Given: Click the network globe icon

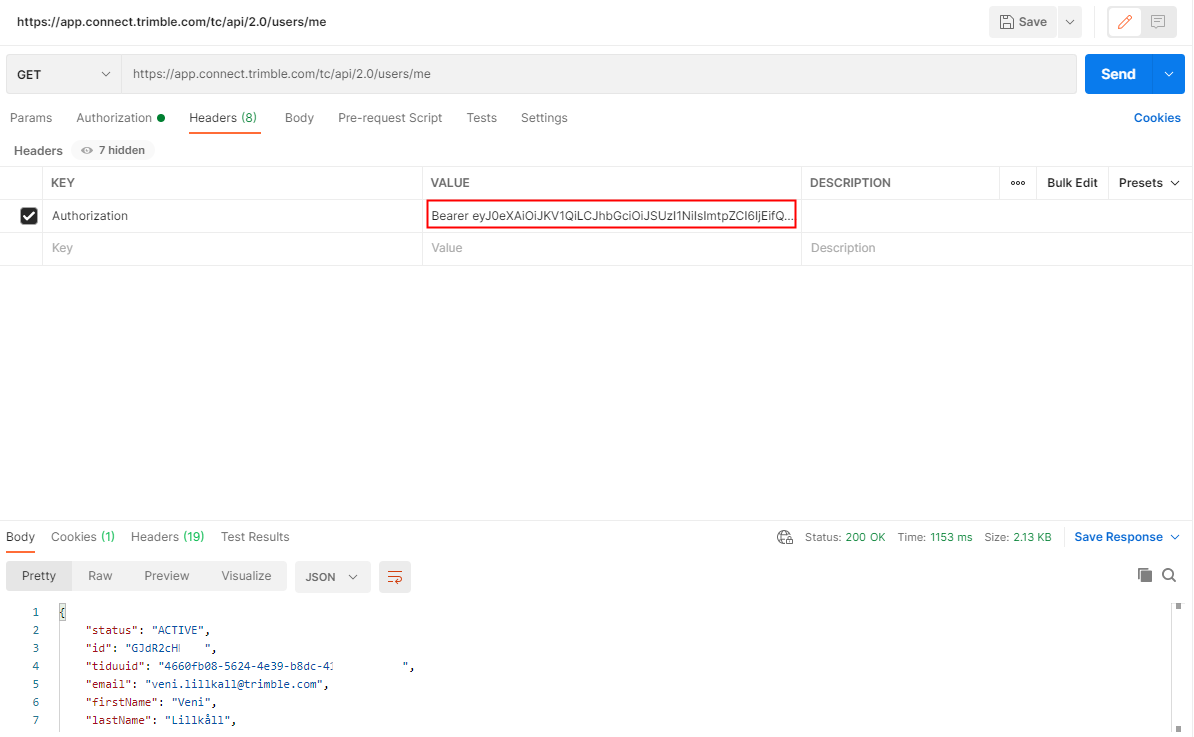Looking at the screenshot, I should 785,537.
